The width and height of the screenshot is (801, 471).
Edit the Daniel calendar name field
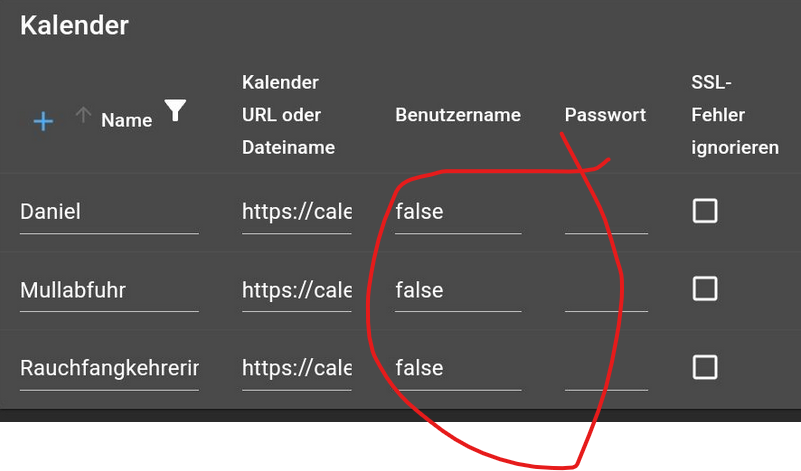tap(109, 212)
